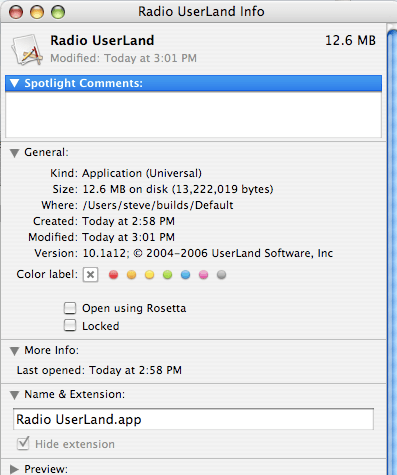
Task: Collapse the More Info section
Action: click(14, 351)
